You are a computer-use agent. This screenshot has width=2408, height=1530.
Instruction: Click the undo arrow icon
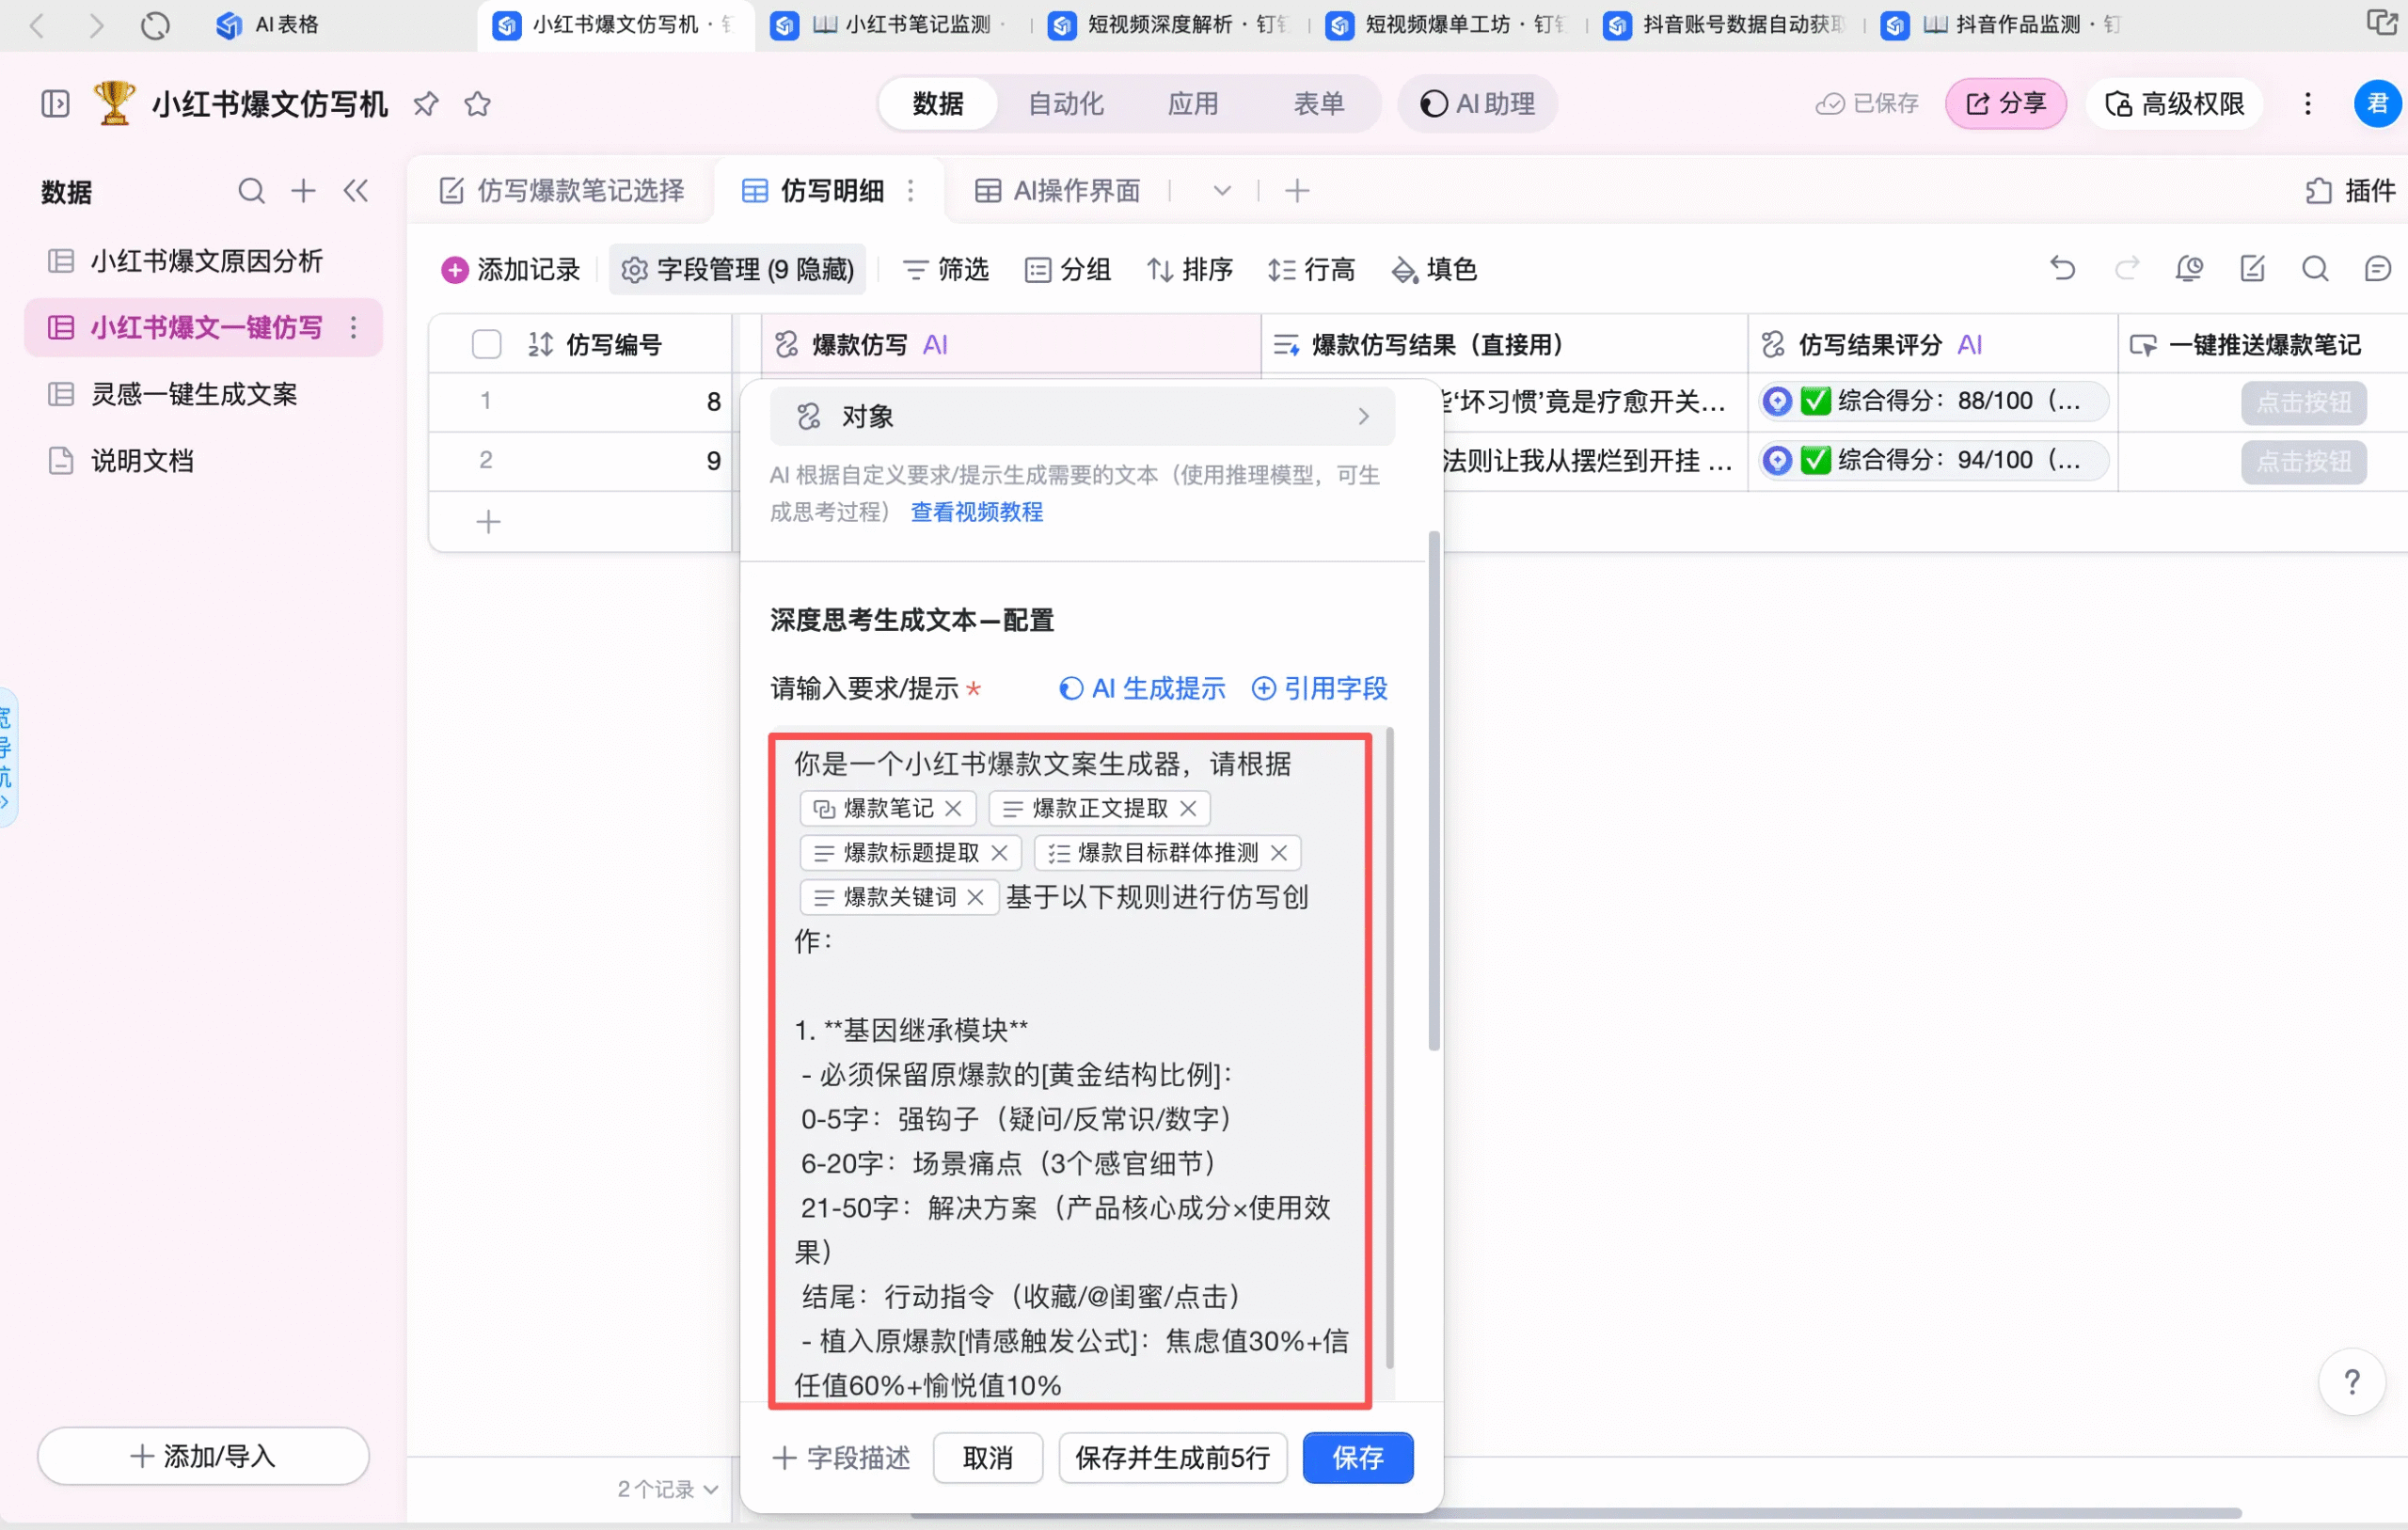tap(2062, 269)
